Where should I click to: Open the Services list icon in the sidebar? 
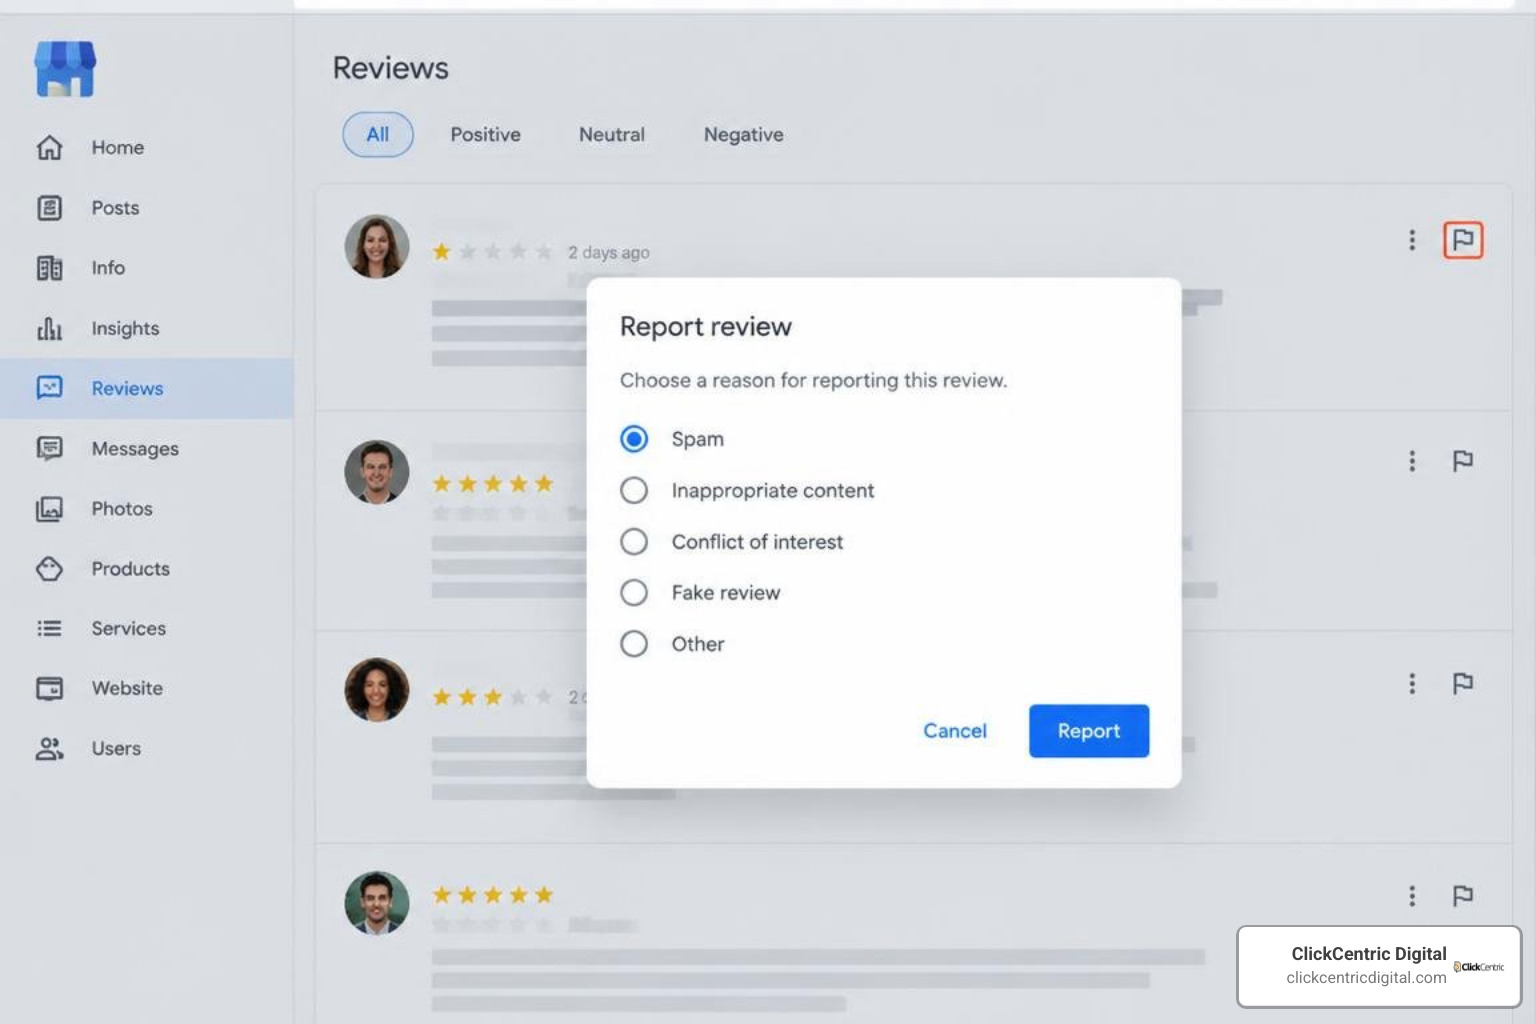49,628
